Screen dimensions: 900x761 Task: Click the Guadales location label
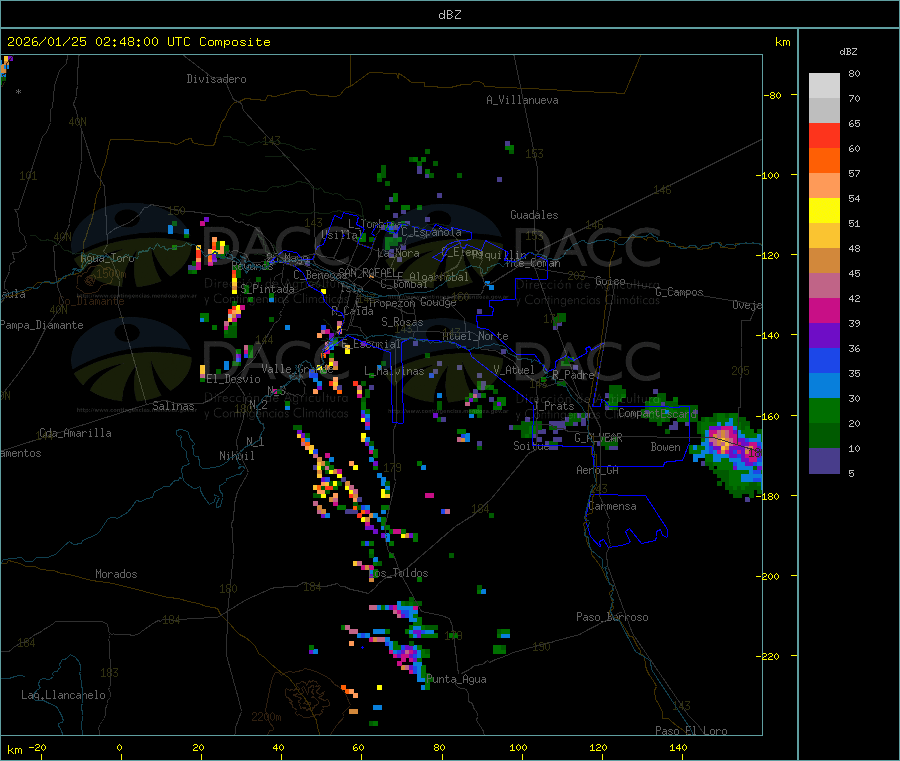[534, 215]
